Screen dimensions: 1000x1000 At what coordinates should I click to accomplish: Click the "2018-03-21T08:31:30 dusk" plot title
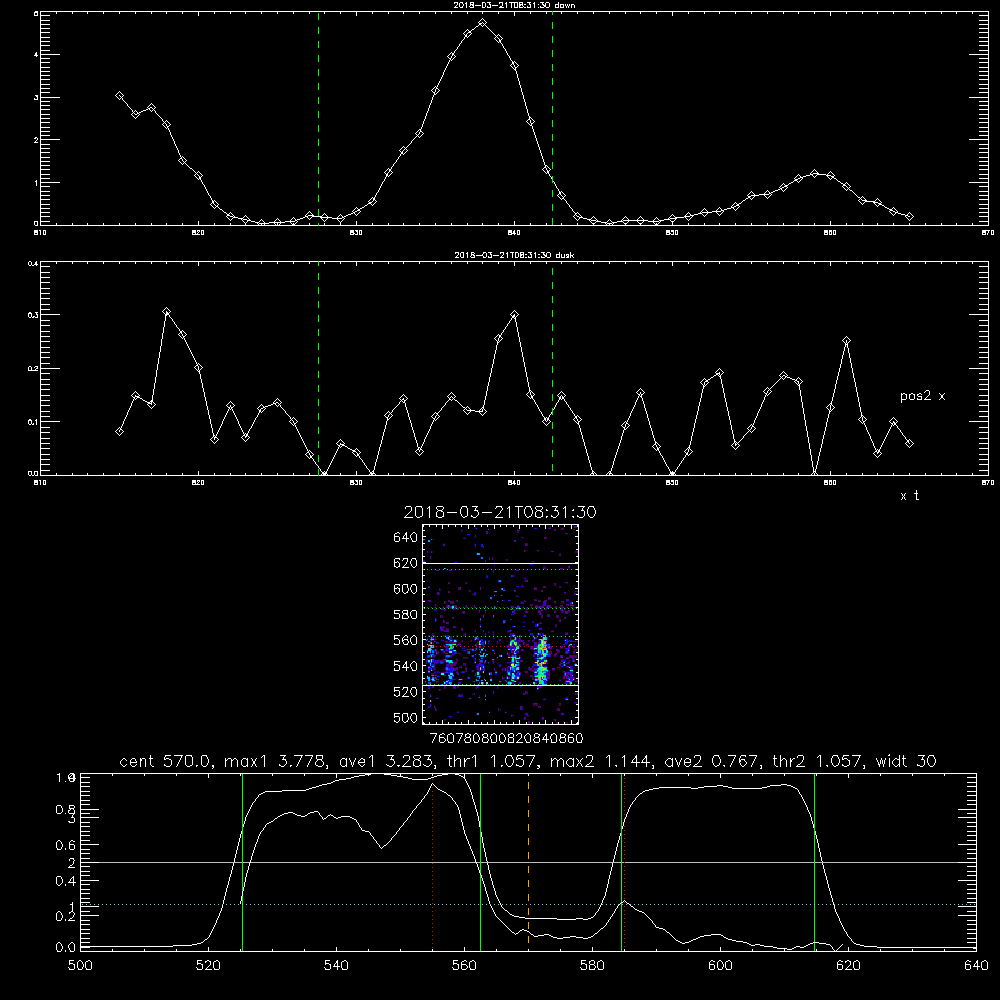[x=514, y=254]
